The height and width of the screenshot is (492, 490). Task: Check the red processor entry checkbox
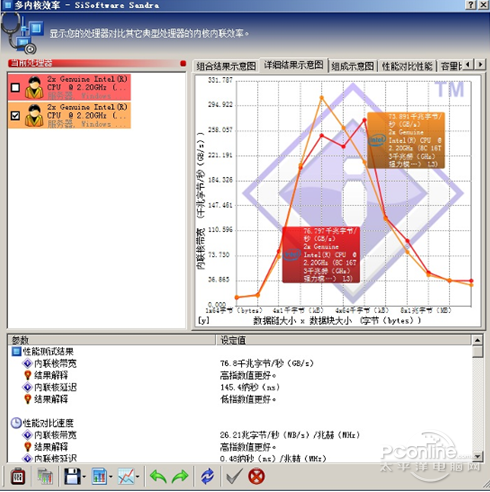coord(15,88)
